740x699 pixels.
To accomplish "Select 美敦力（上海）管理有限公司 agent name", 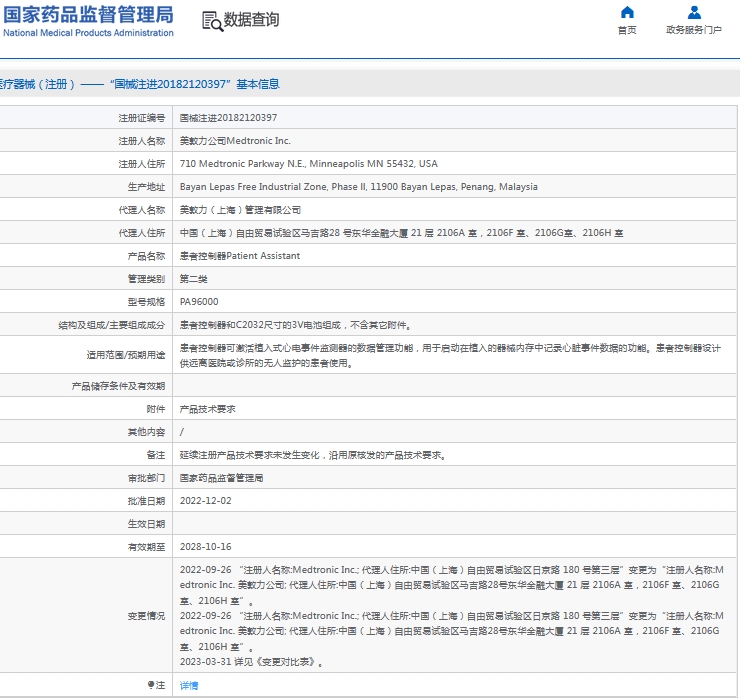I will [240, 210].
